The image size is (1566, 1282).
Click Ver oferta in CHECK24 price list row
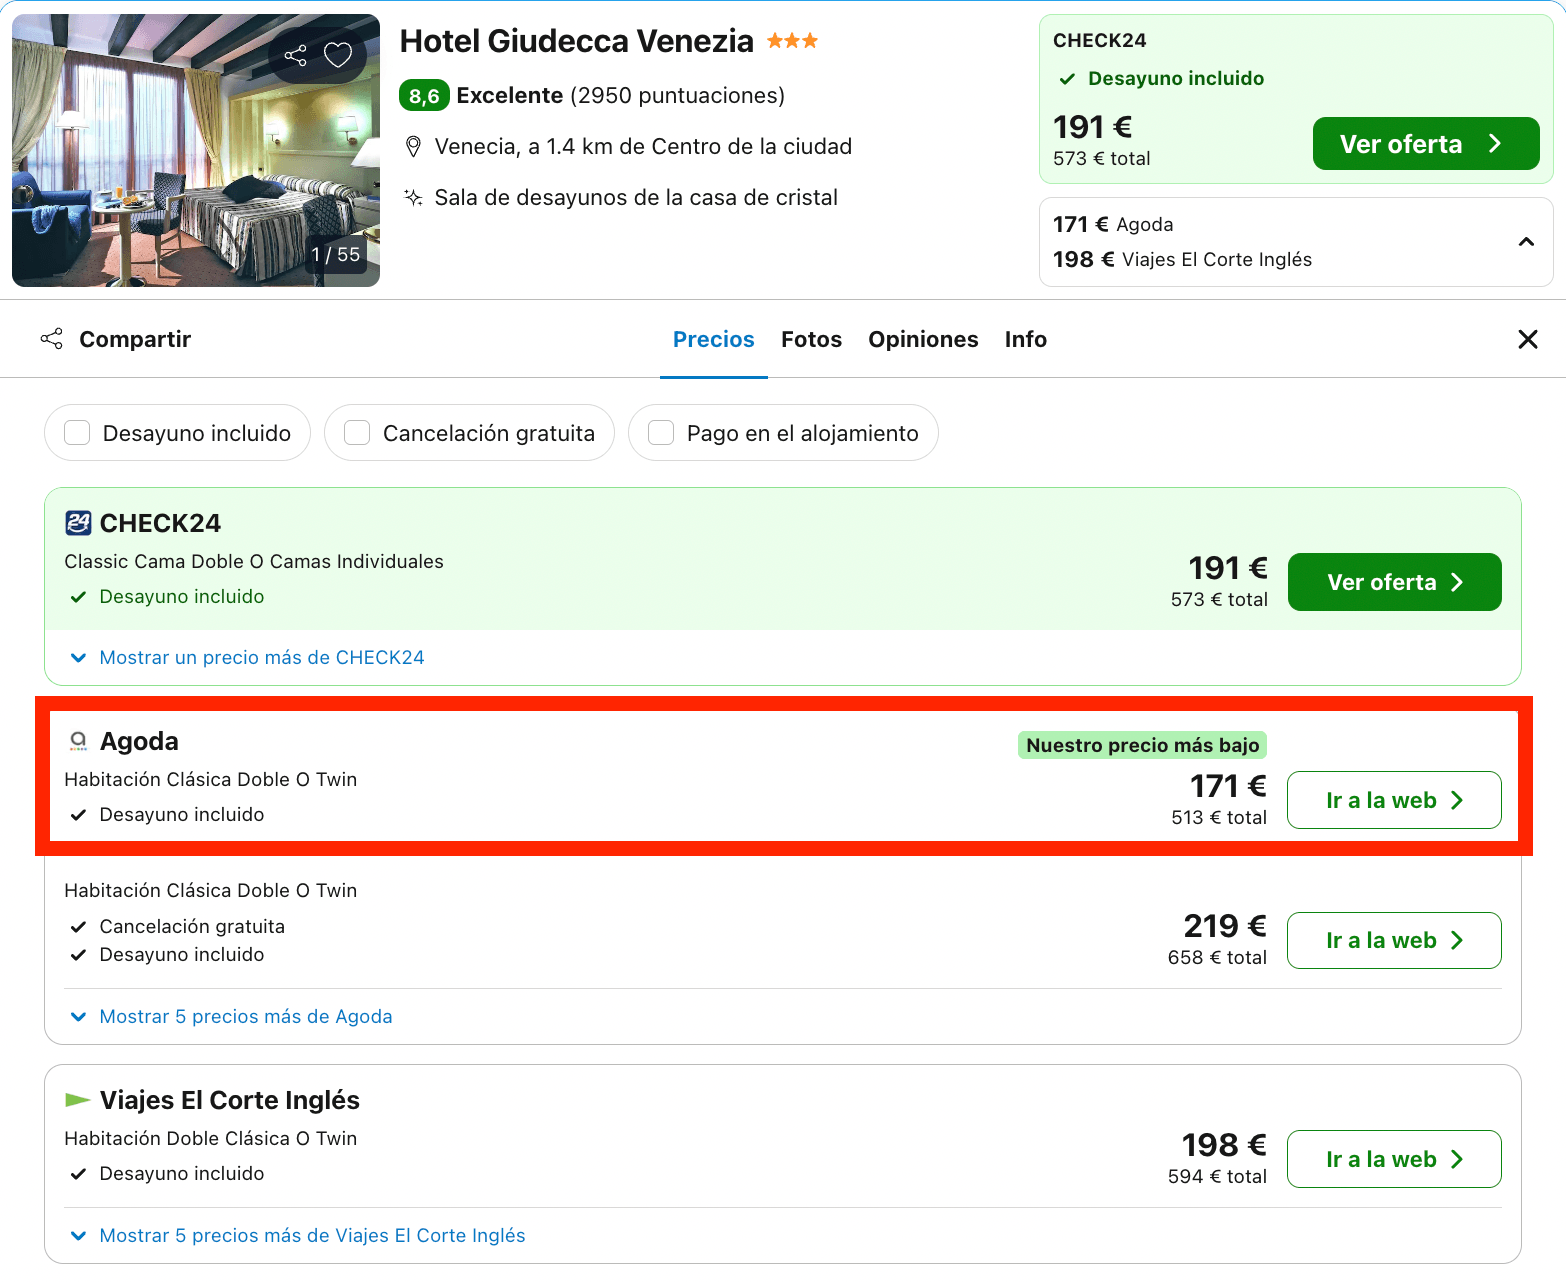1395,582
